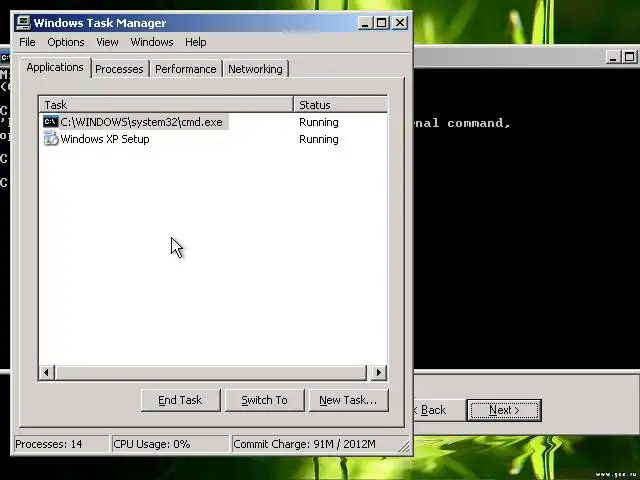
Task: Open the File menu
Action: 27,42
